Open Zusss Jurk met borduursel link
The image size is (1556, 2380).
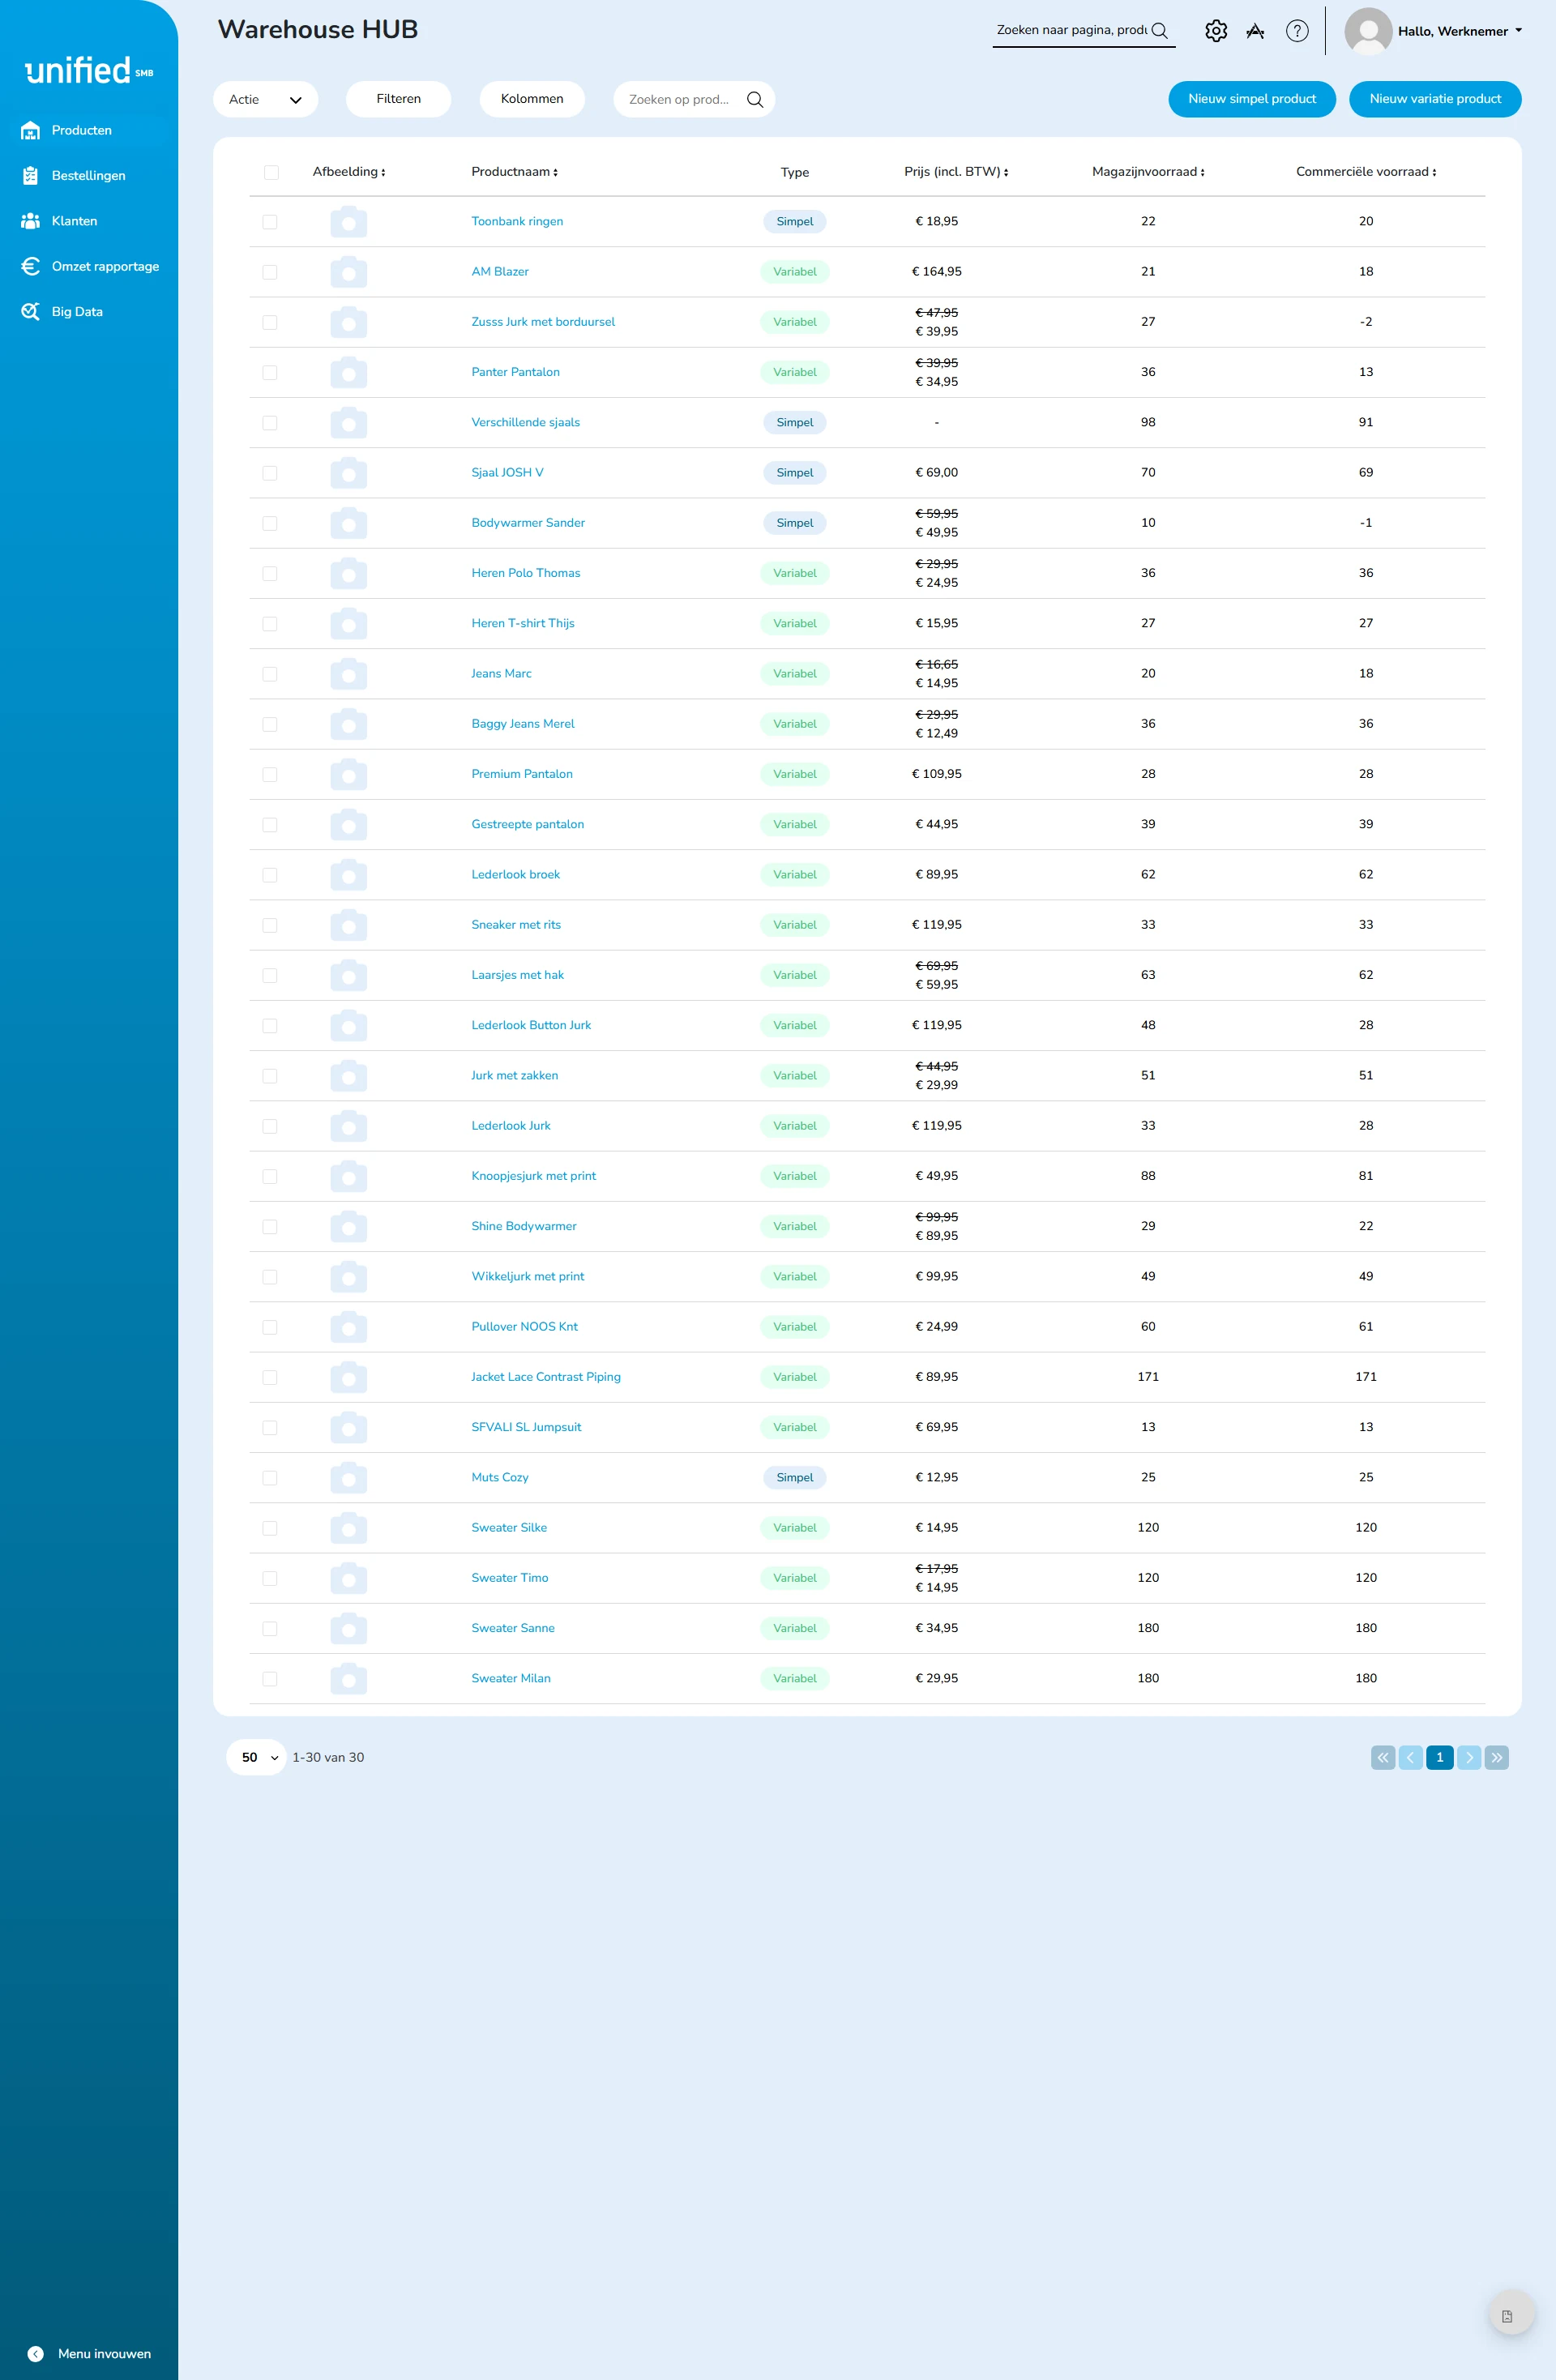pos(543,322)
